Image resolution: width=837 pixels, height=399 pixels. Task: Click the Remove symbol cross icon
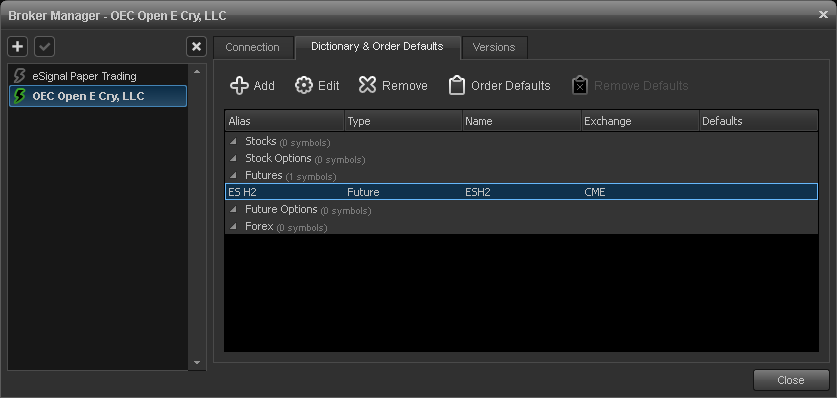click(367, 85)
